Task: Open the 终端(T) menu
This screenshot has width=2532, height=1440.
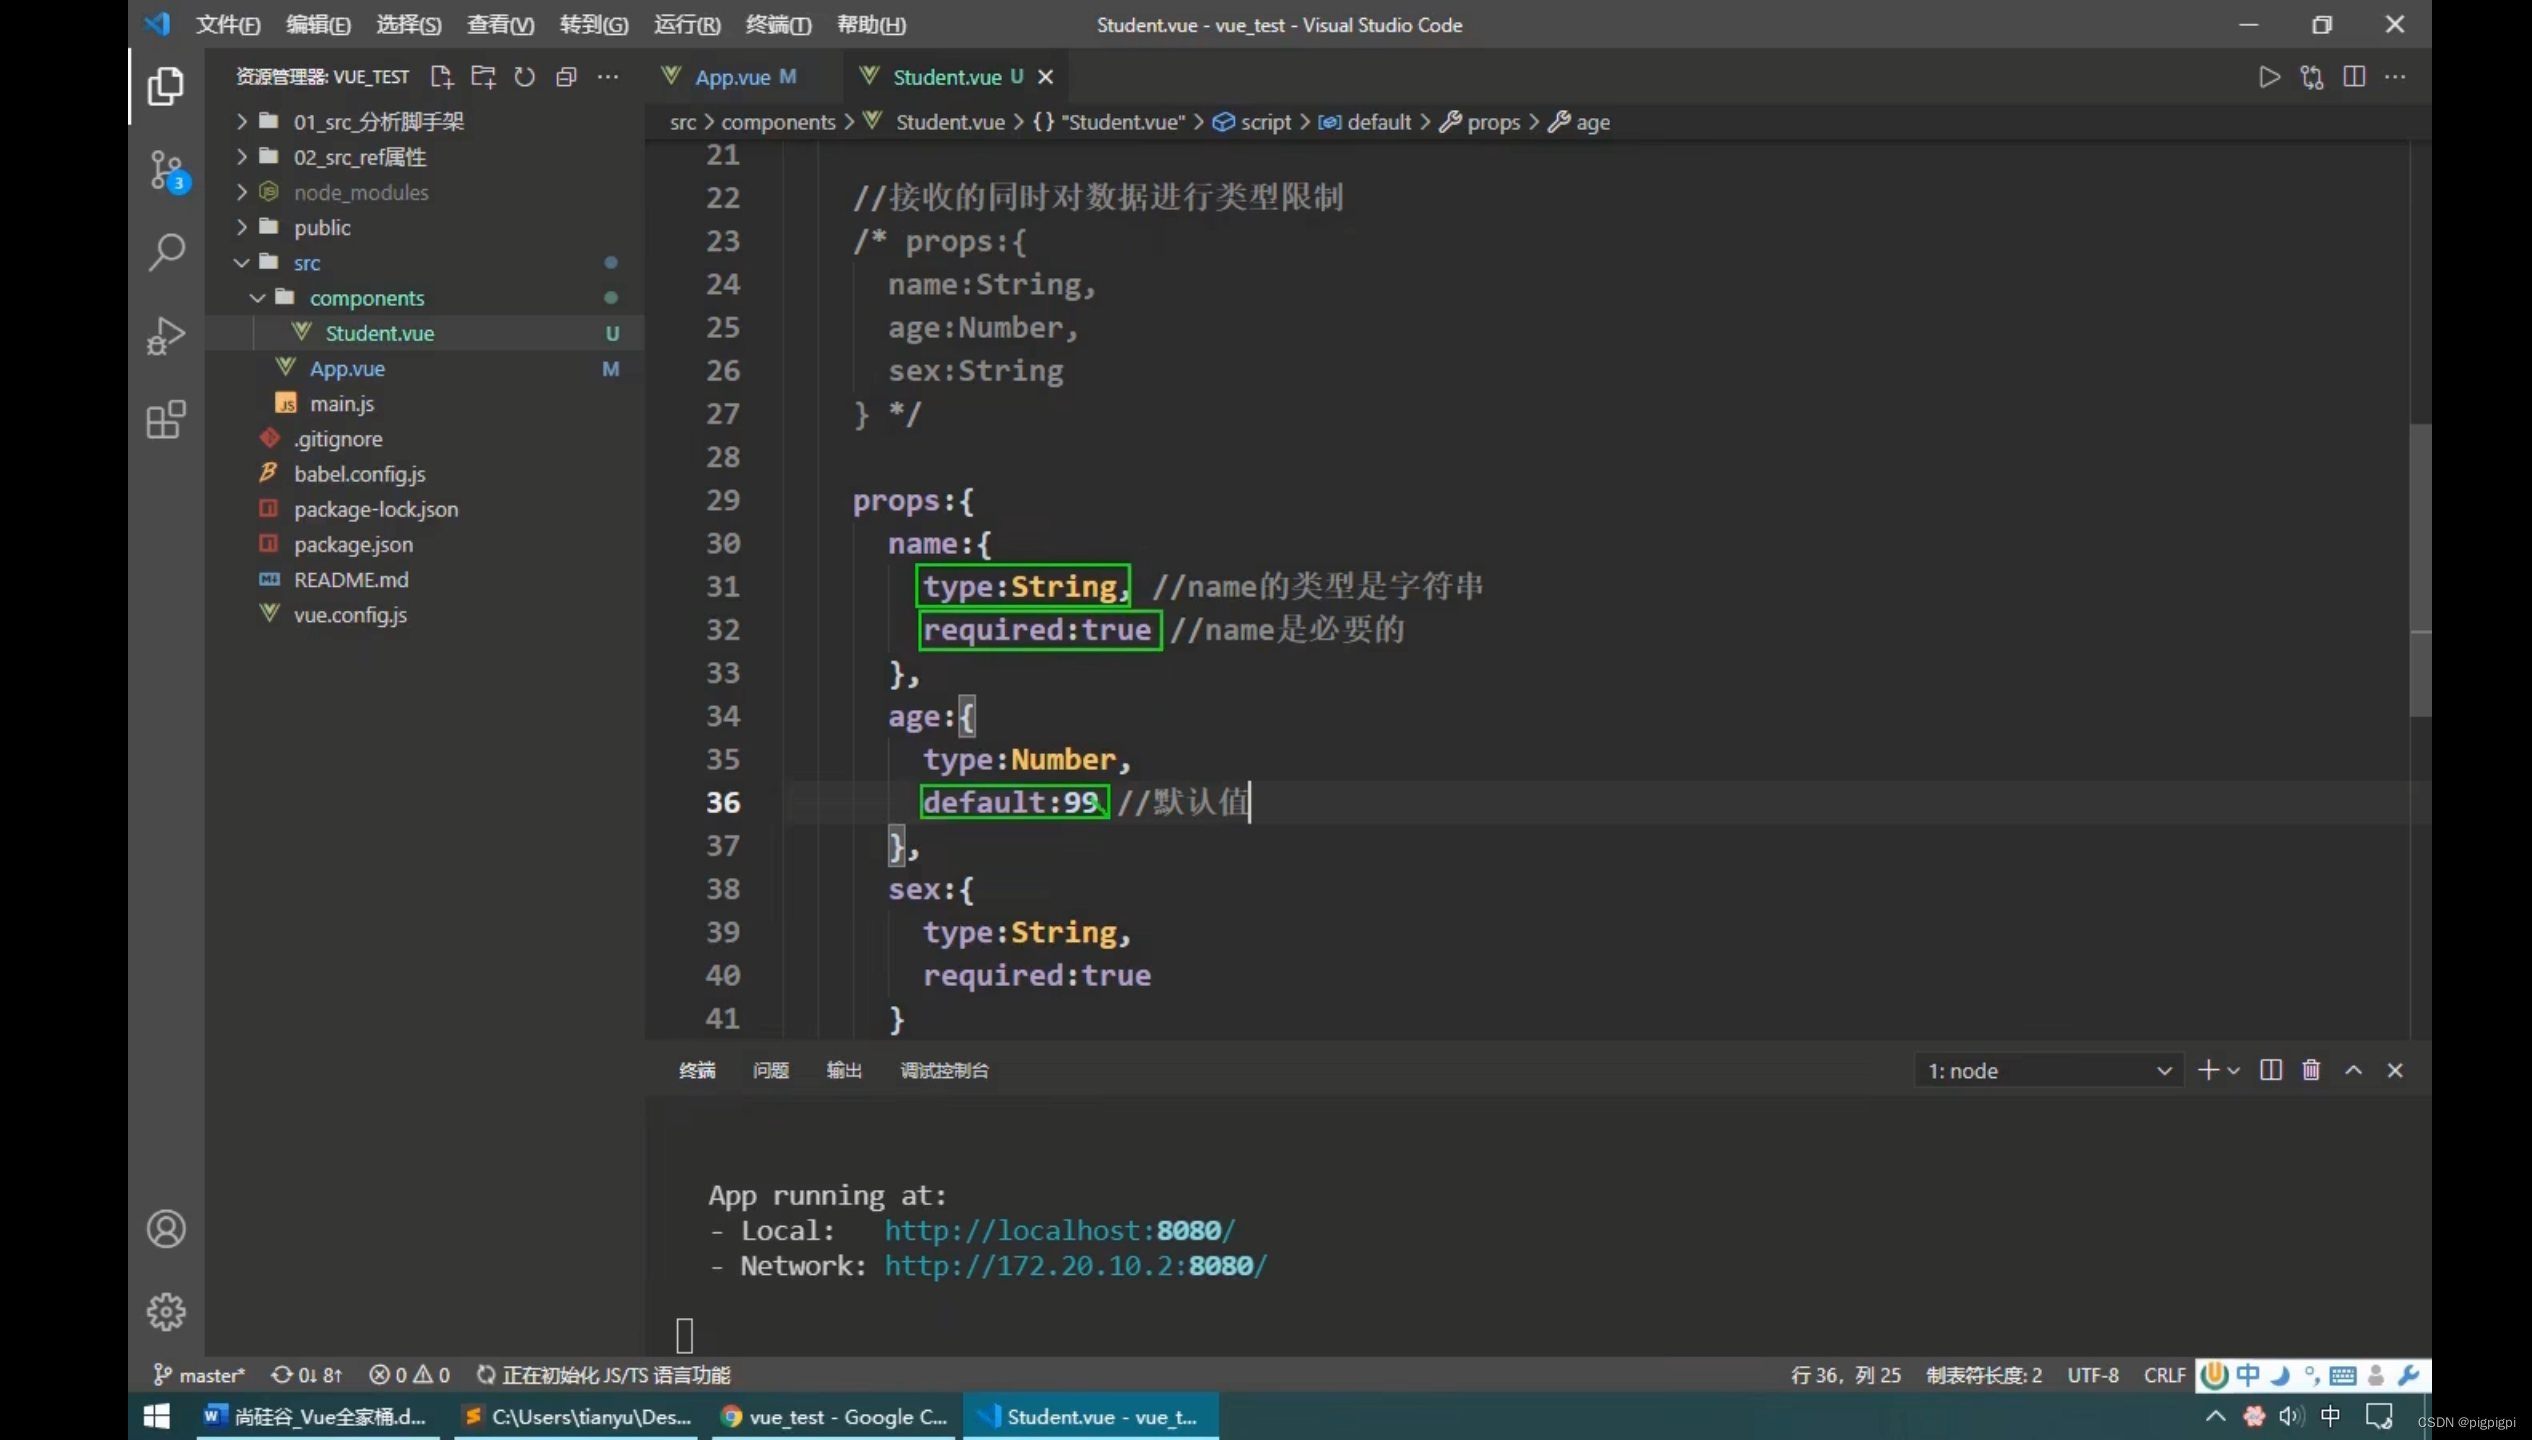Action: pos(778,25)
